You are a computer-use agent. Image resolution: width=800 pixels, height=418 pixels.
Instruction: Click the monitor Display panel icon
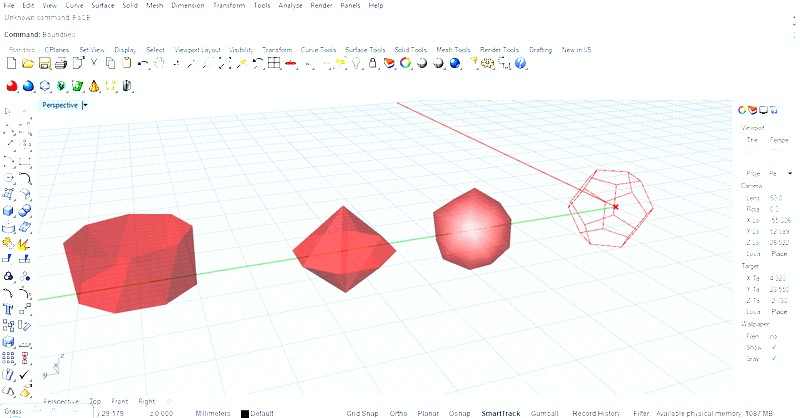tap(763, 110)
